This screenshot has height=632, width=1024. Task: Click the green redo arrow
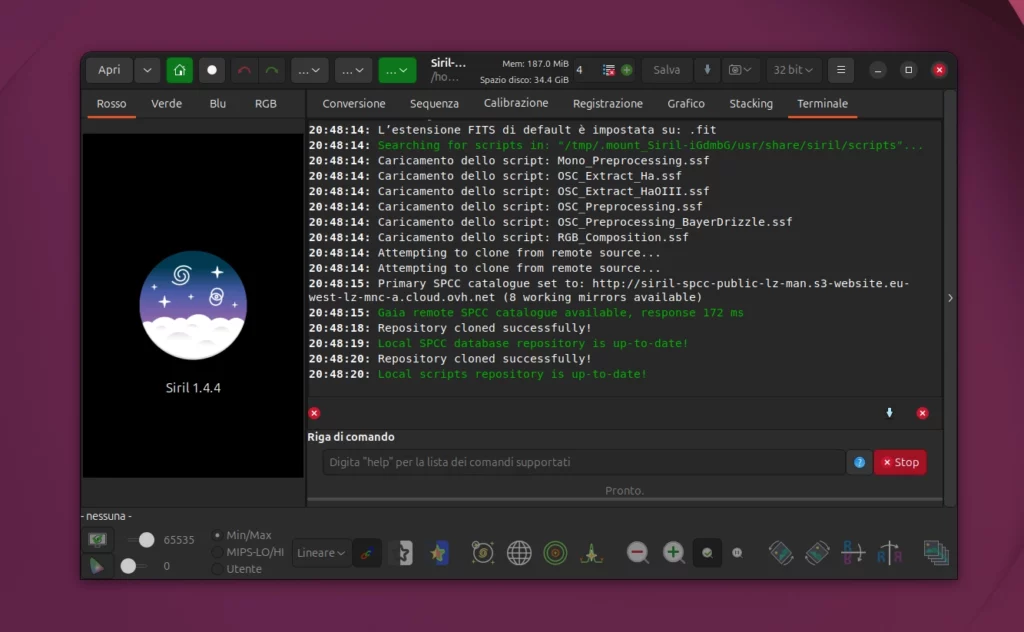(x=272, y=70)
